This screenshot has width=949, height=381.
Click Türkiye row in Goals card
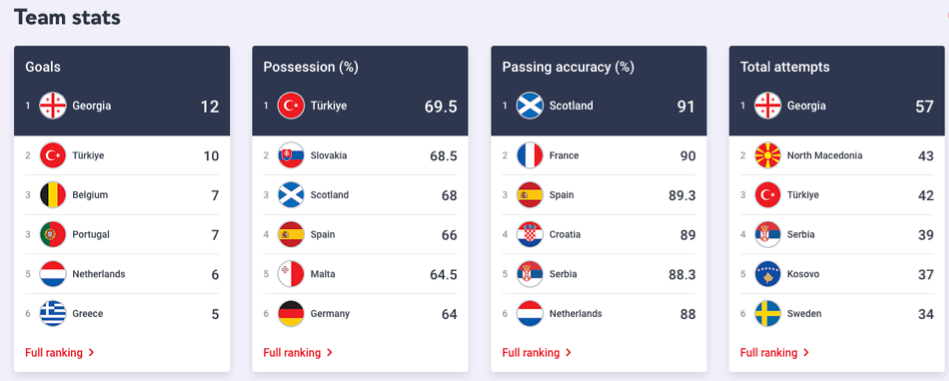122,155
